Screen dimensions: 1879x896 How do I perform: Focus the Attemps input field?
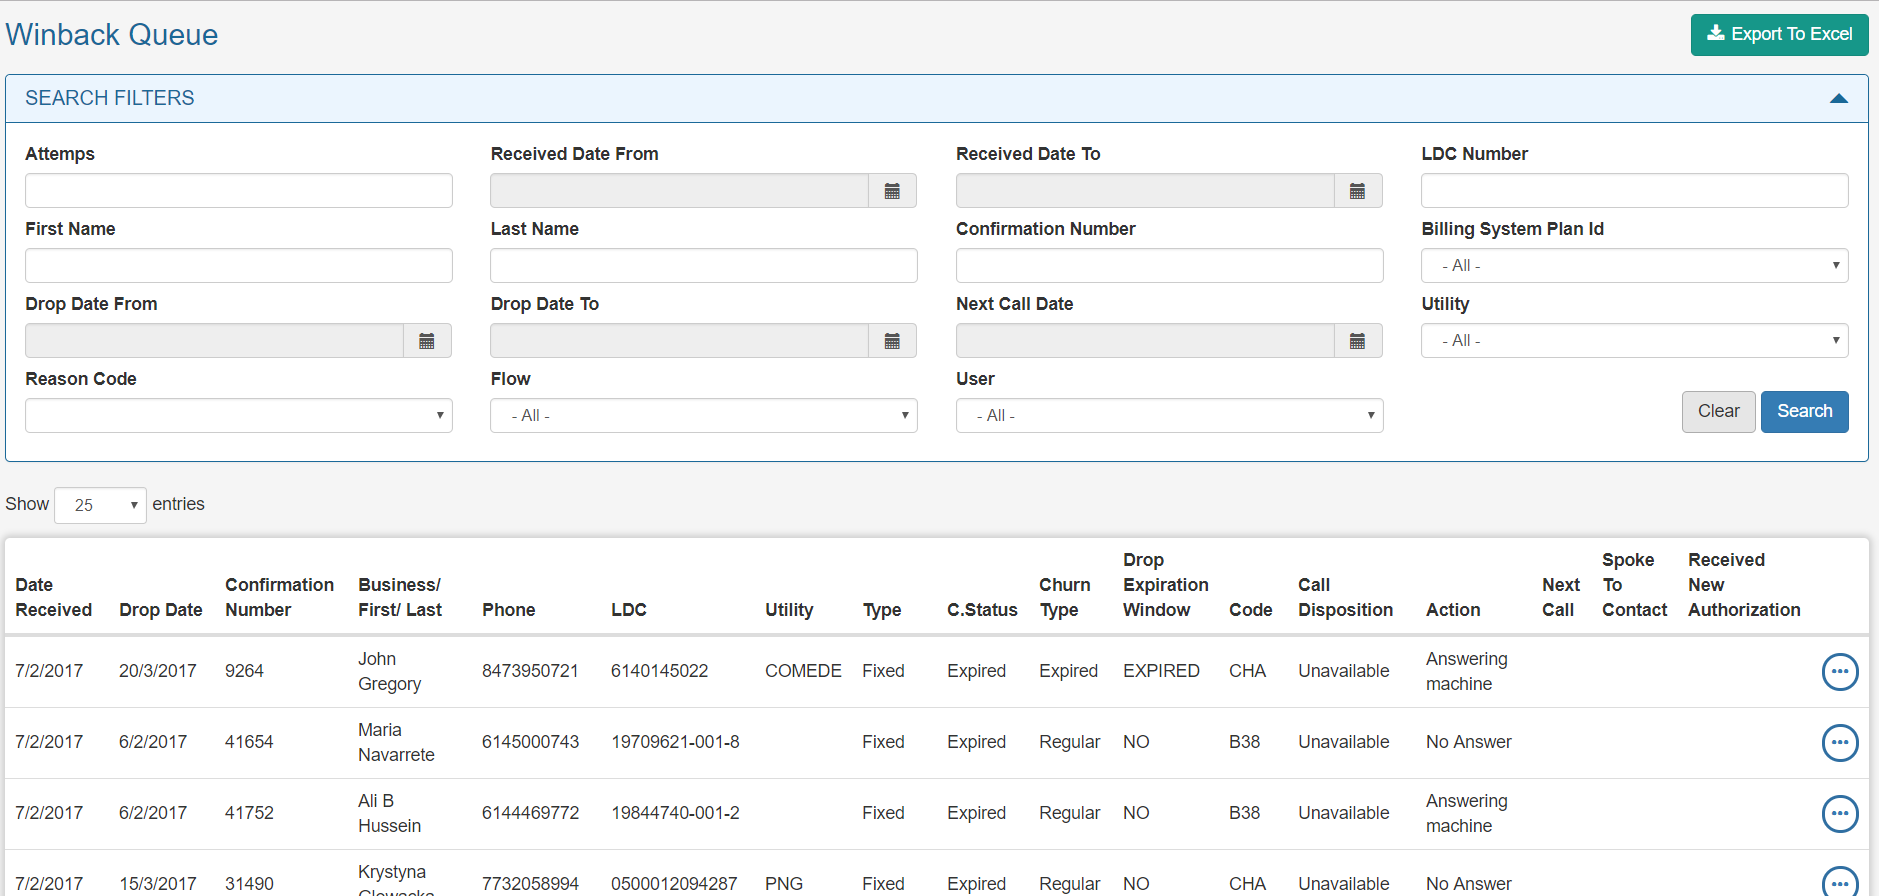[x=239, y=191]
